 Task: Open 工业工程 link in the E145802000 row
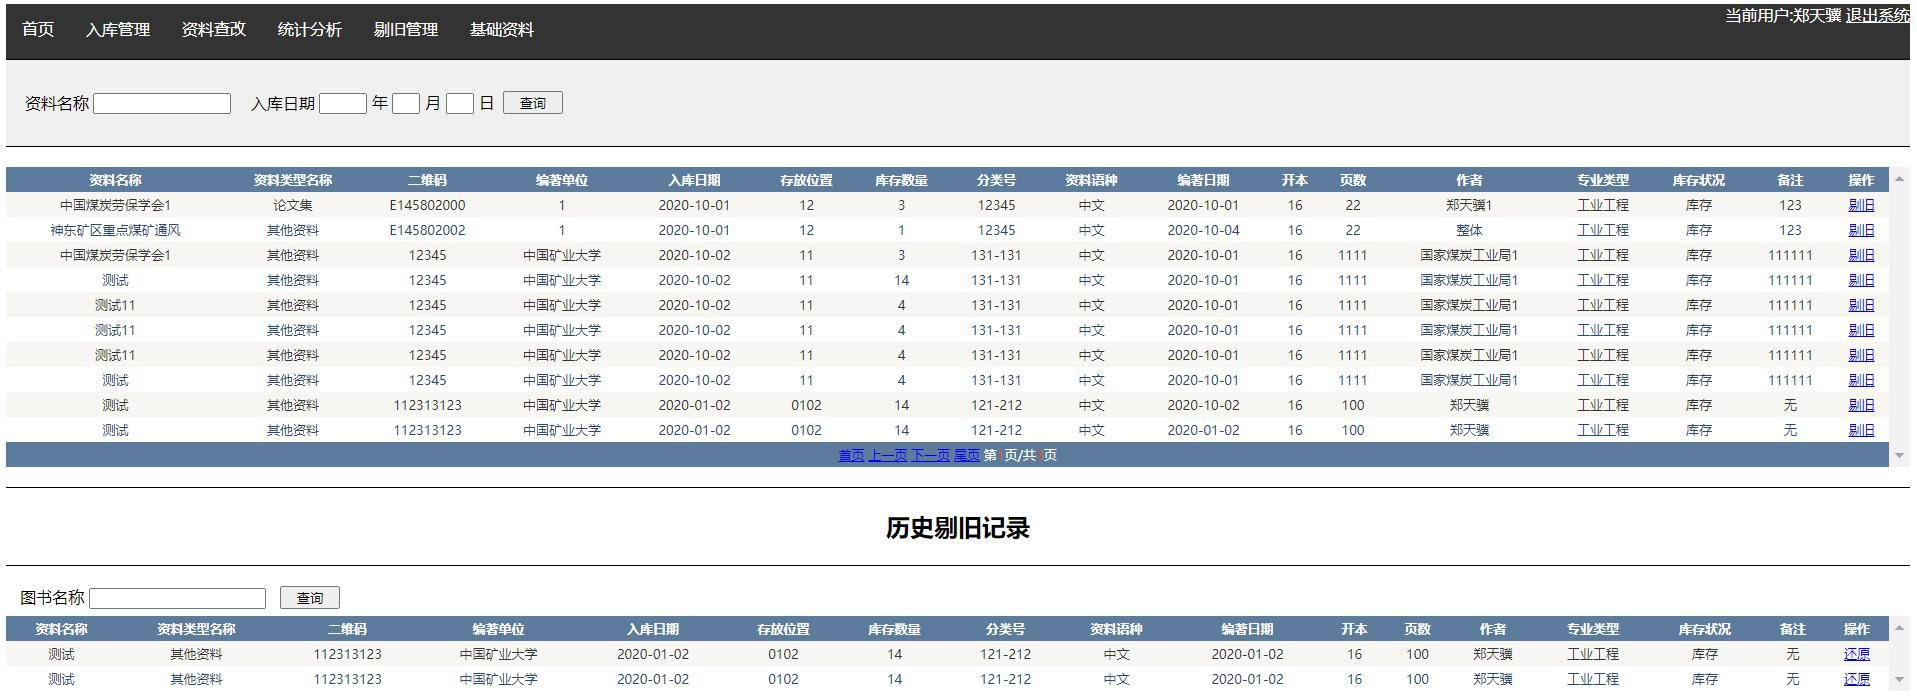(1603, 205)
